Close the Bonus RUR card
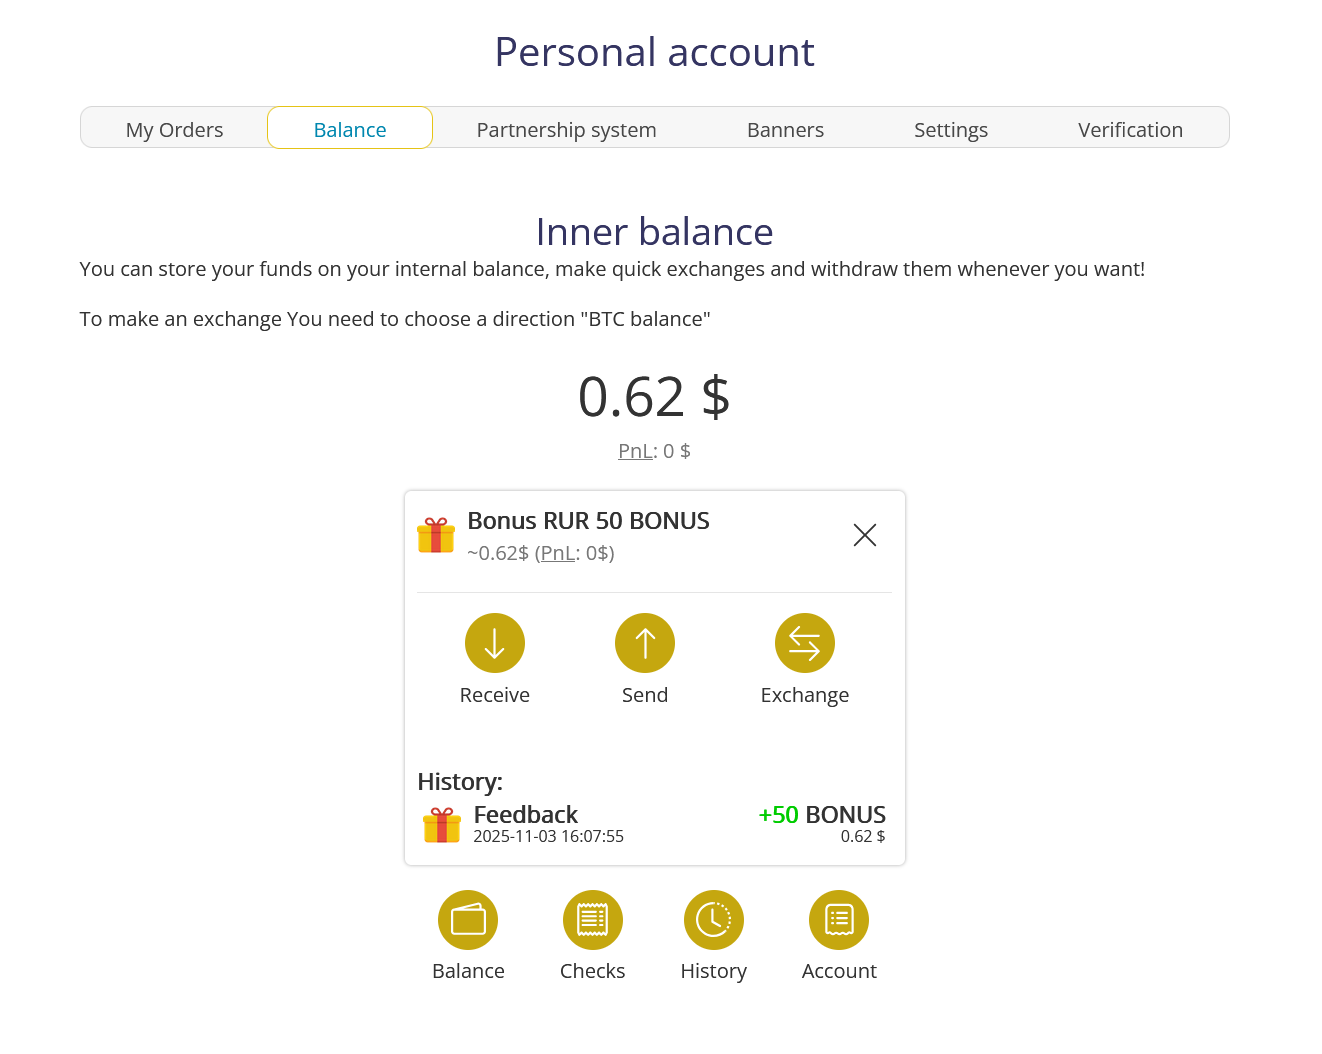The height and width of the screenshot is (1054, 1322). click(x=864, y=535)
